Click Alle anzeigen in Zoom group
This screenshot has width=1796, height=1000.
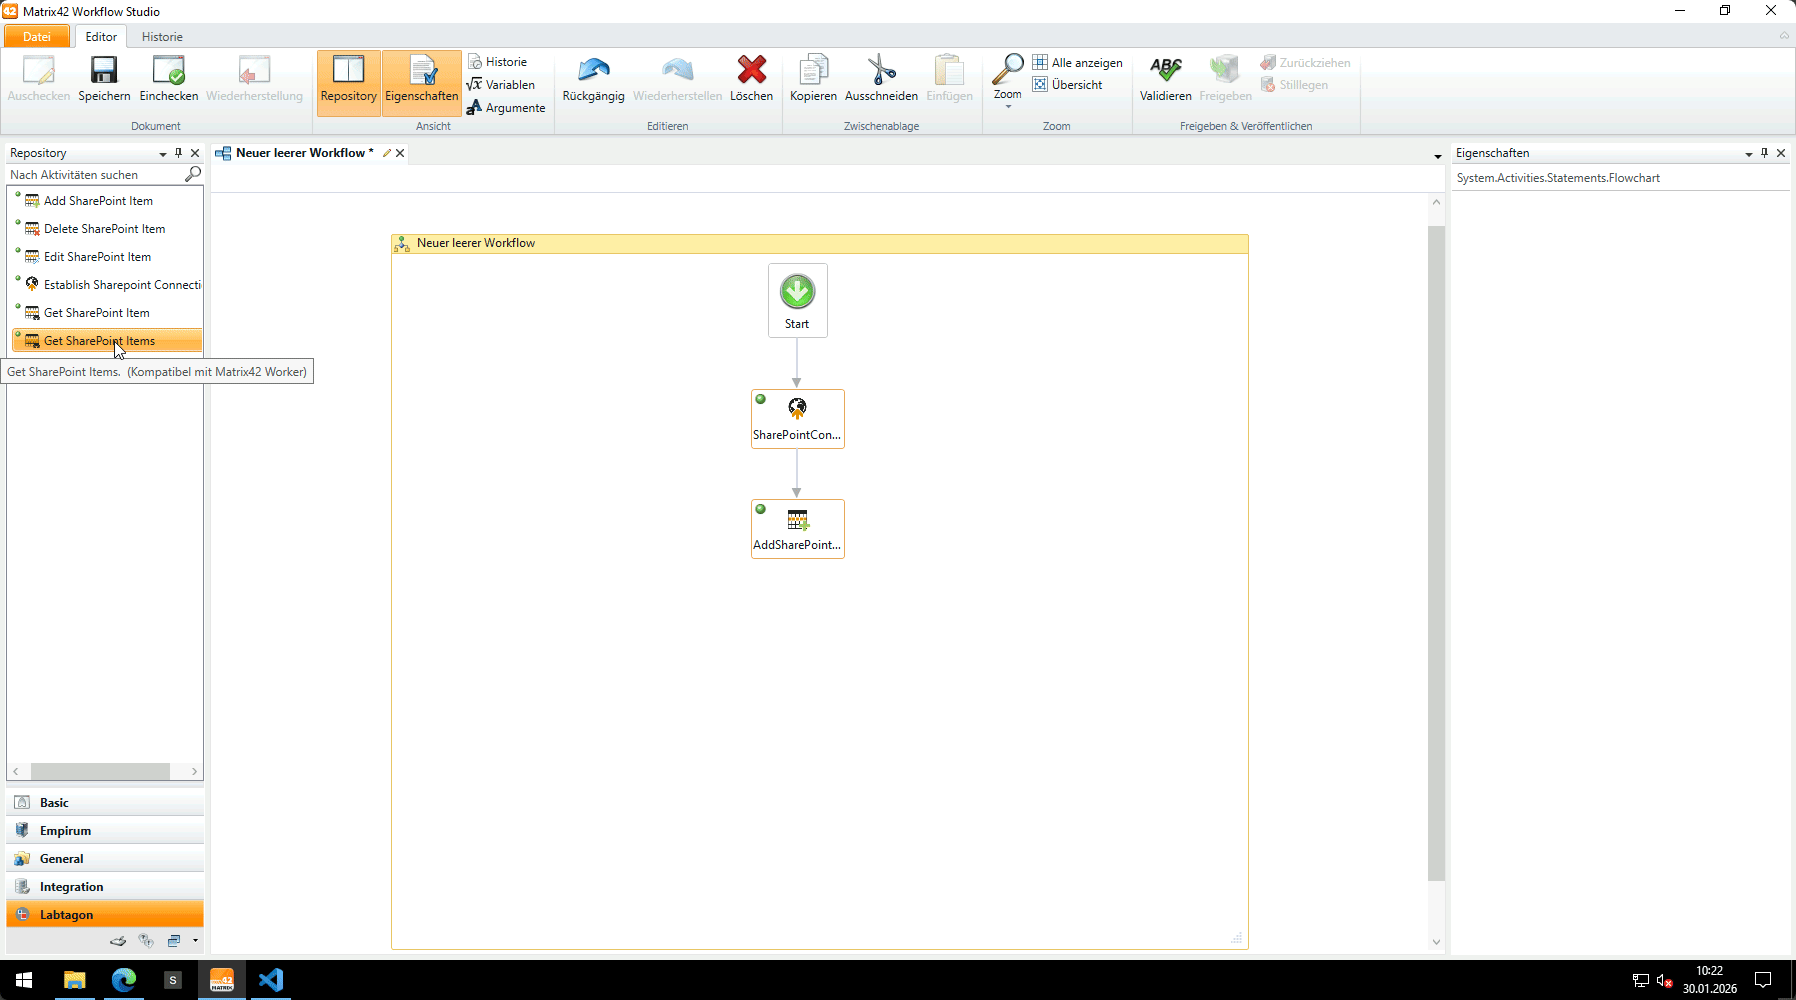pyautogui.click(x=1078, y=63)
